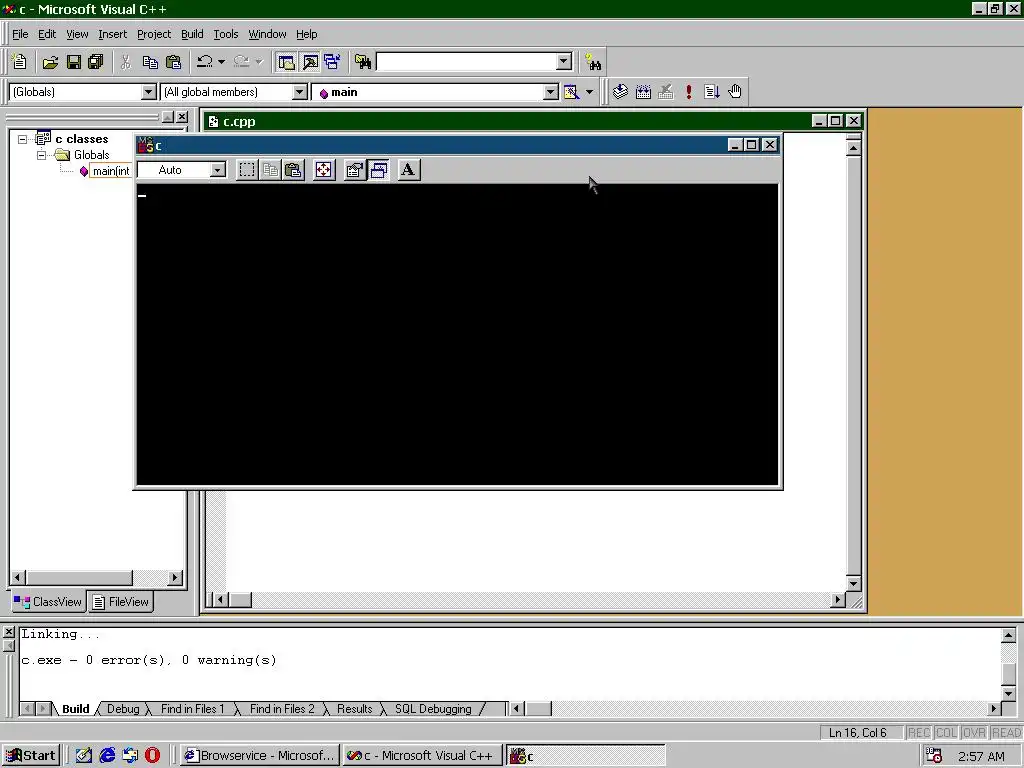Screen dimensions: 1024x768
Task: Open the WizardBar actions dropdown arrow
Action: 589,92
